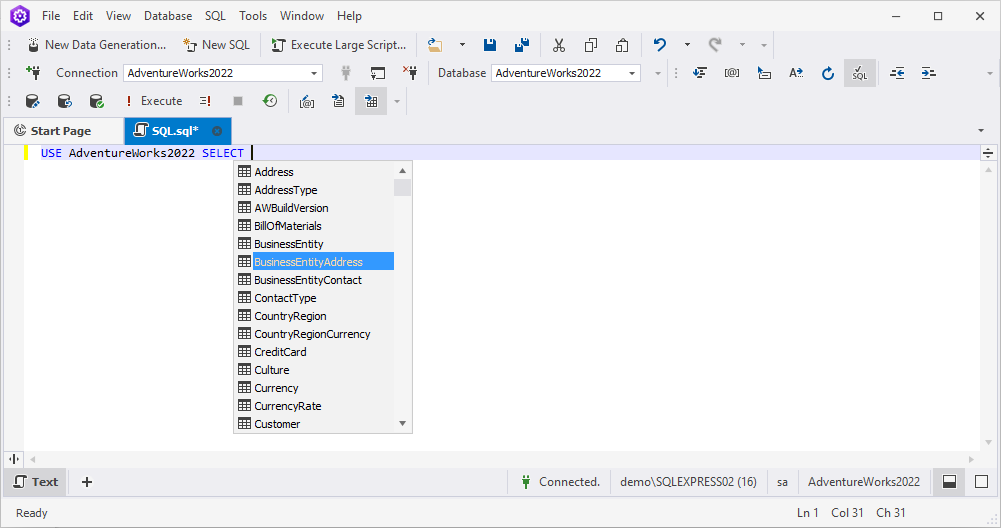This screenshot has width=1001, height=528.
Task: Save the current SQL document
Action: 490,45
